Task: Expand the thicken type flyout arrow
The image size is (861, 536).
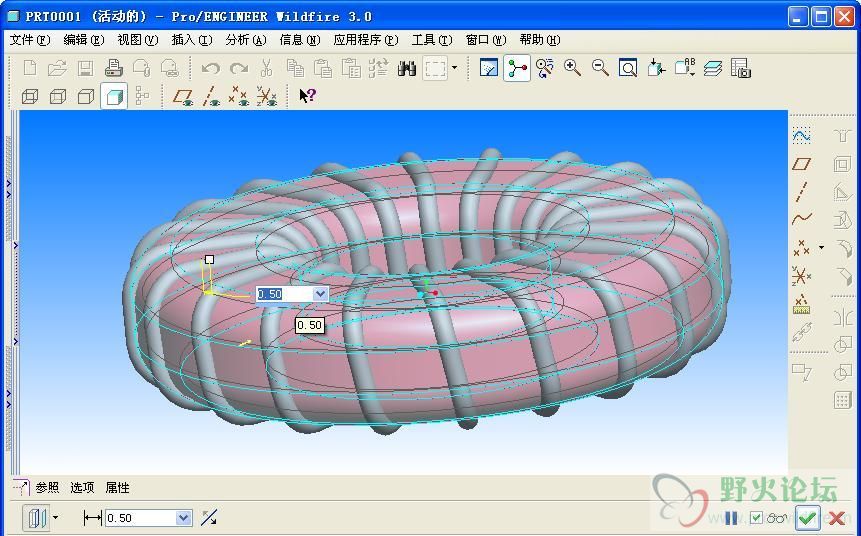Action: point(55,517)
